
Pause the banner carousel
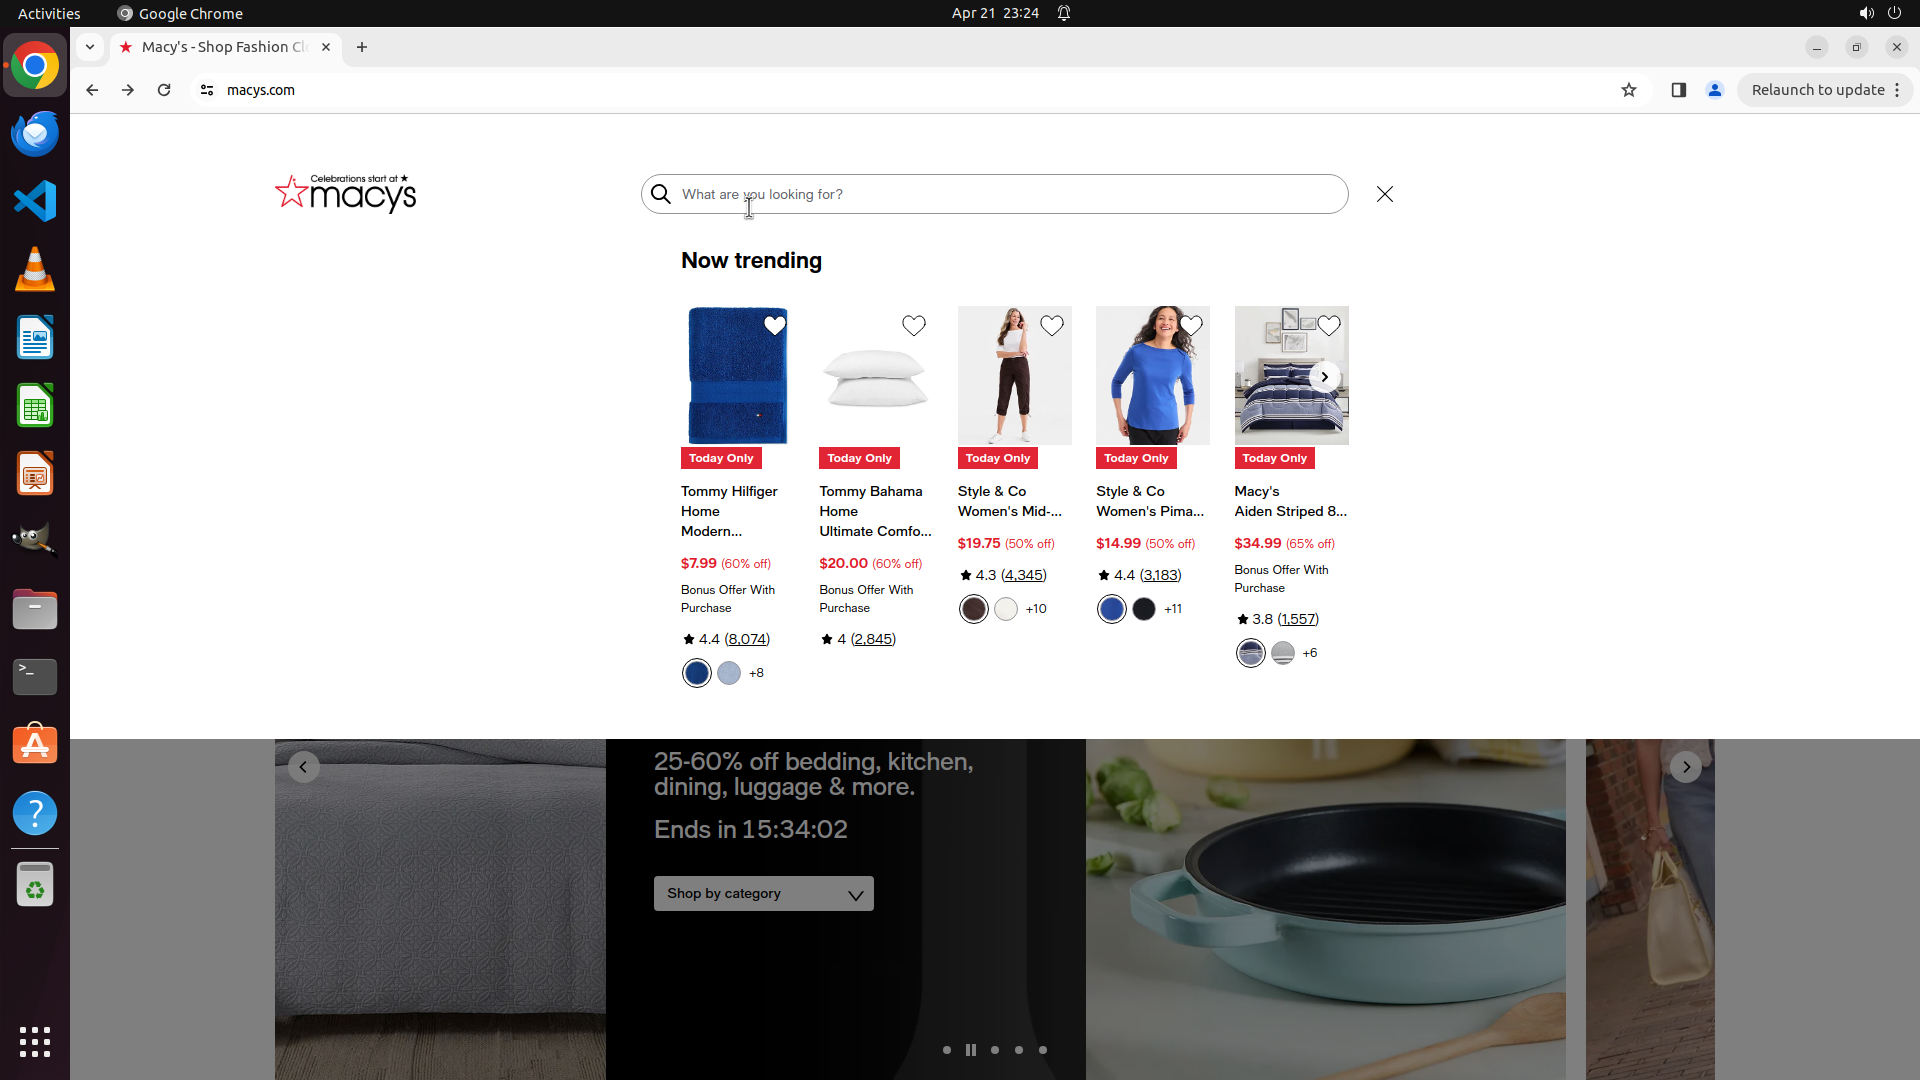(x=970, y=1050)
